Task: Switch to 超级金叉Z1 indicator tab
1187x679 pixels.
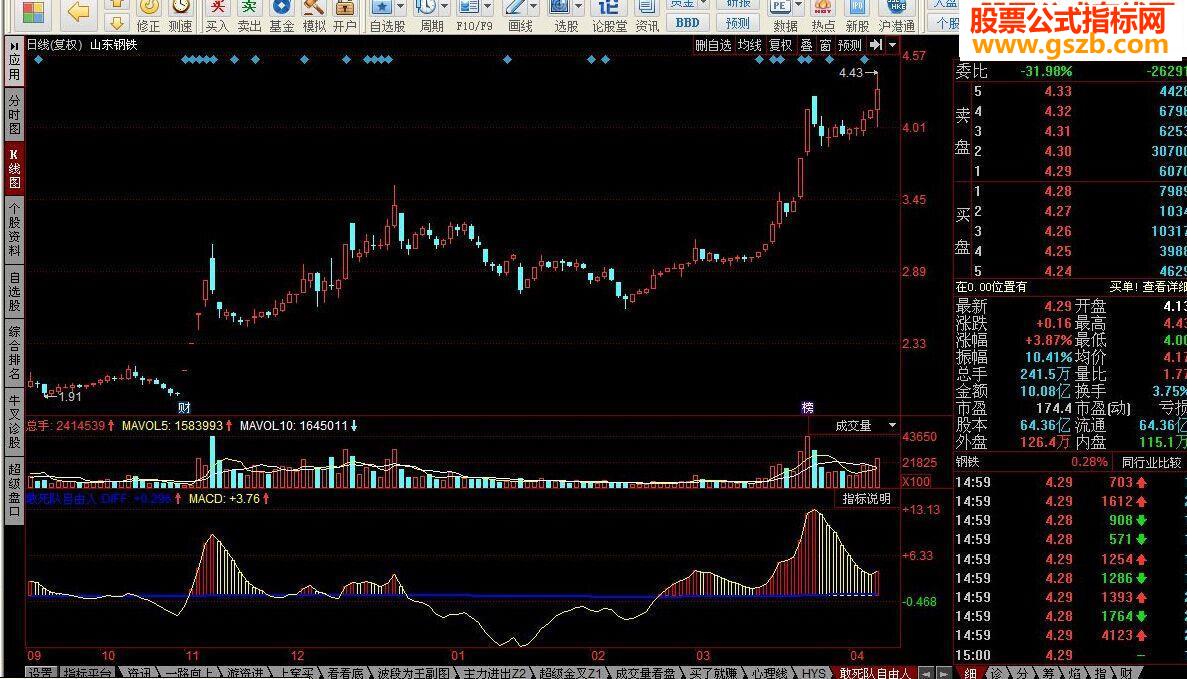Action: point(570,672)
